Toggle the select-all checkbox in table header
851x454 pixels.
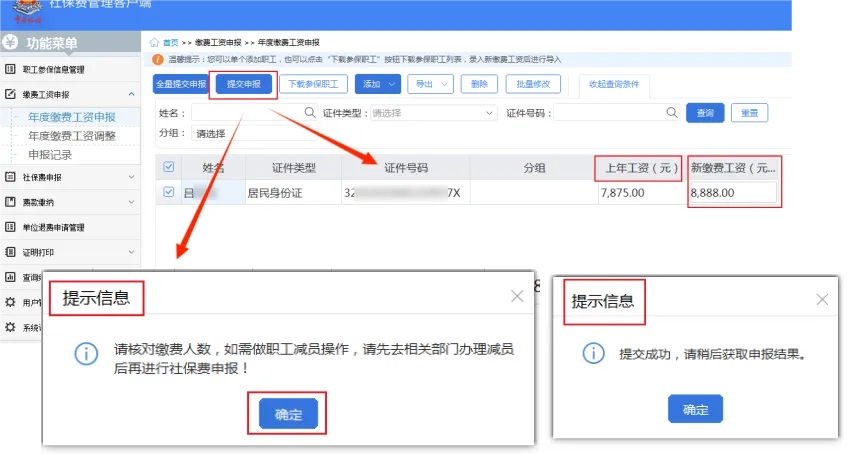pos(168,167)
